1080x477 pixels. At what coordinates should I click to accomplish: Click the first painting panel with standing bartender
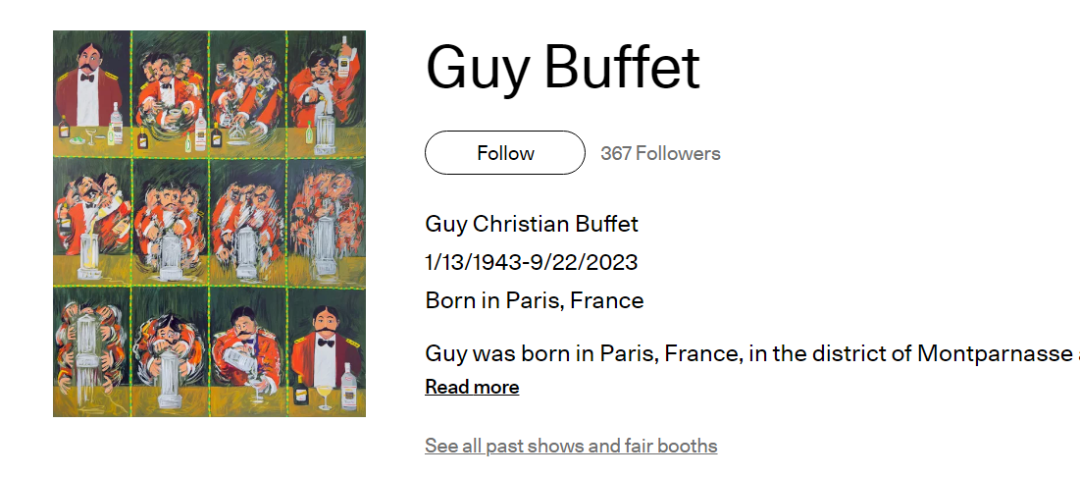(92, 90)
